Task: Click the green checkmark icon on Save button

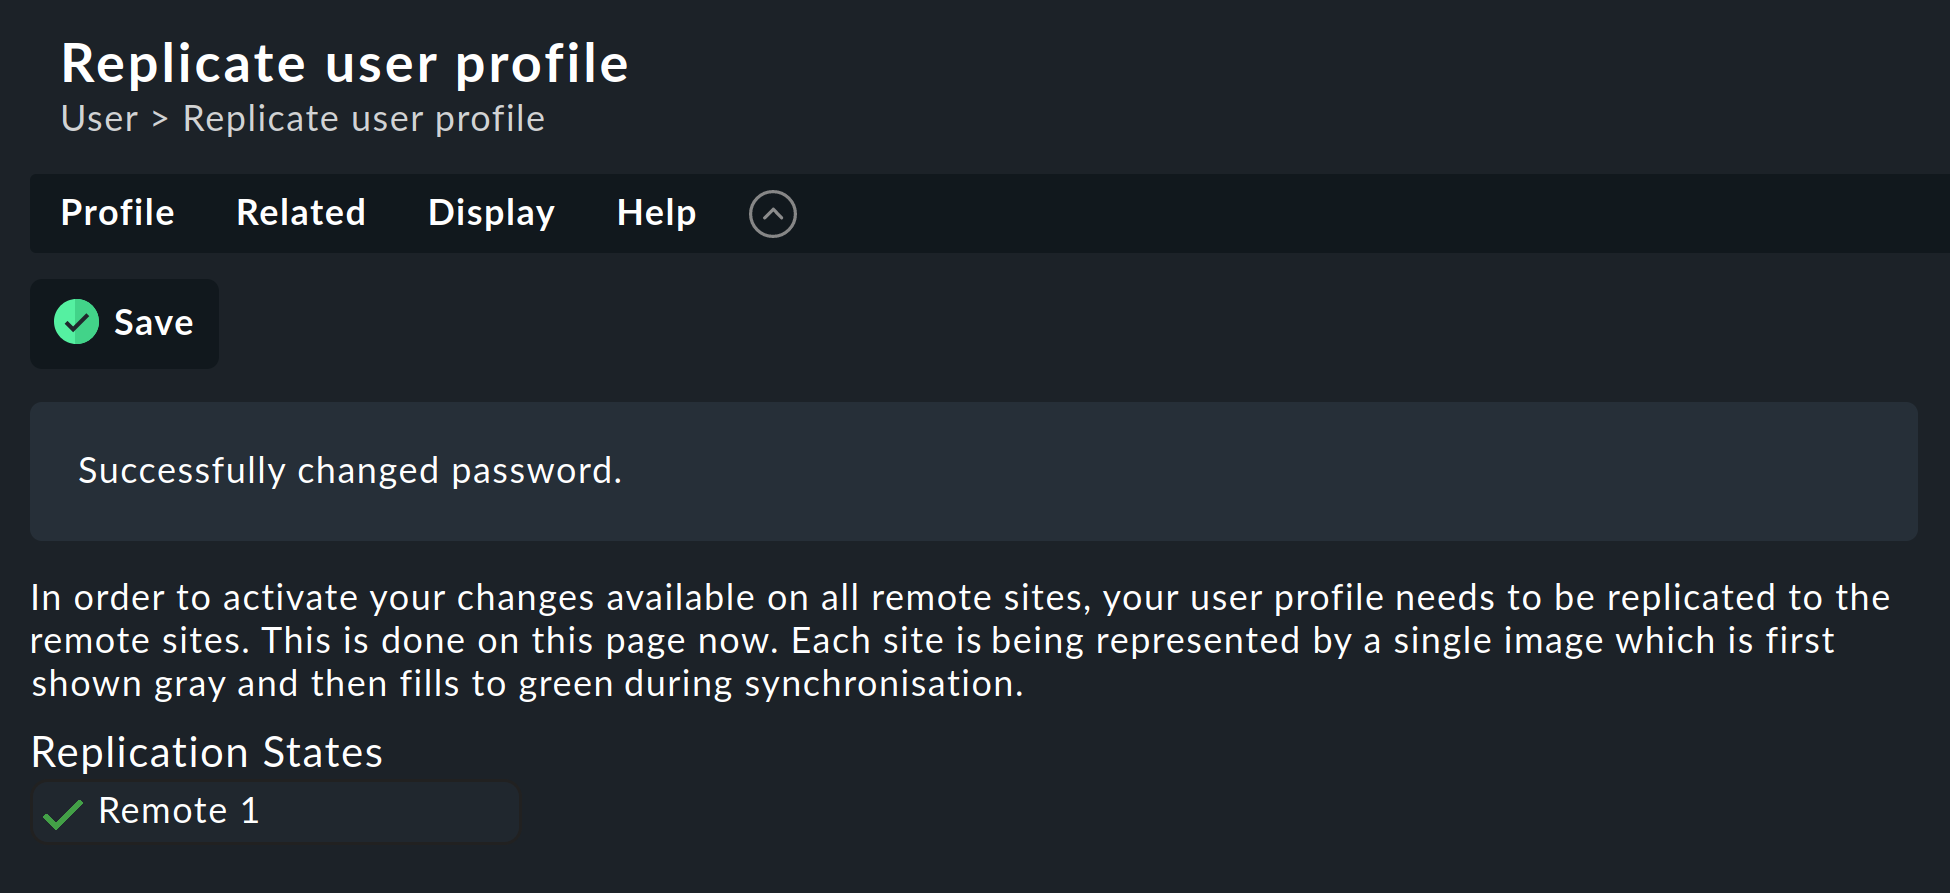Action: click(x=75, y=322)
